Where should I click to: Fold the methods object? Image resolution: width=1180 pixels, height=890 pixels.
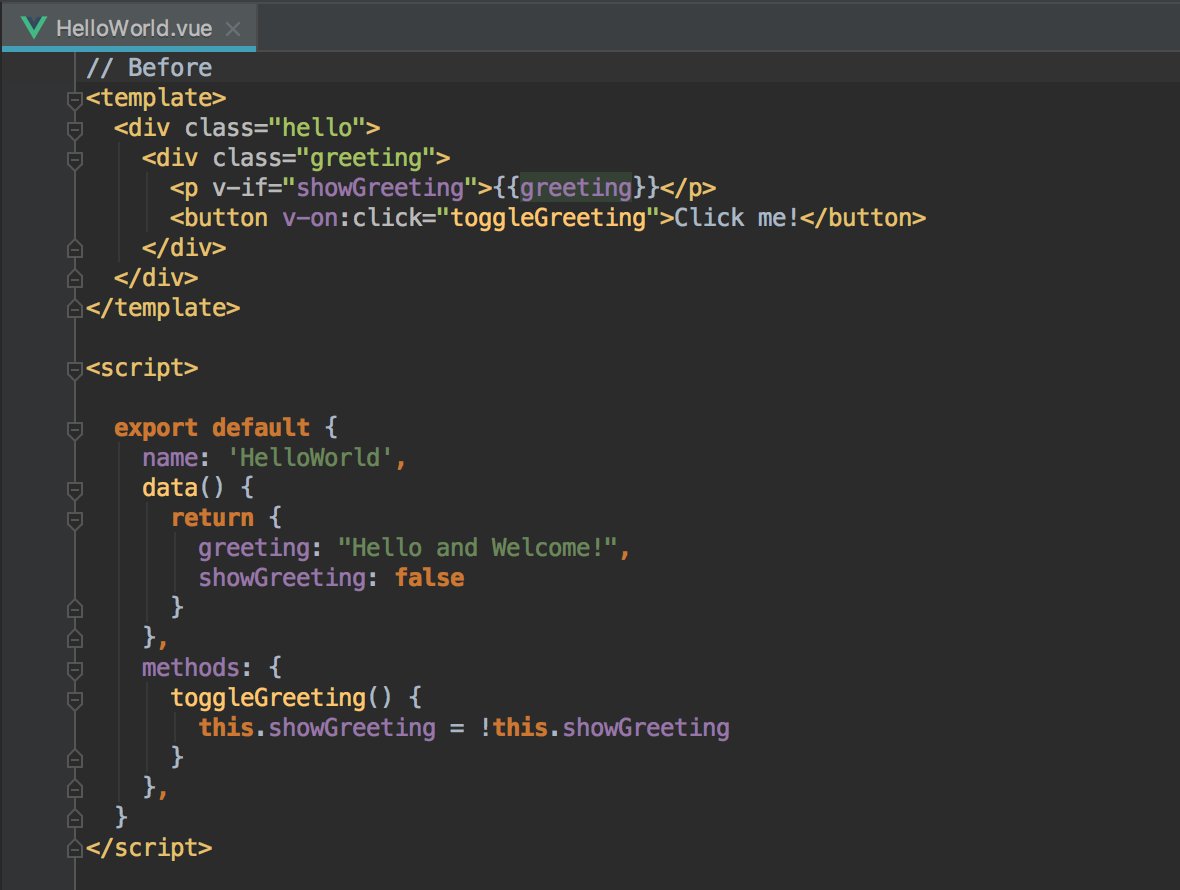click(x=75, y=670)
